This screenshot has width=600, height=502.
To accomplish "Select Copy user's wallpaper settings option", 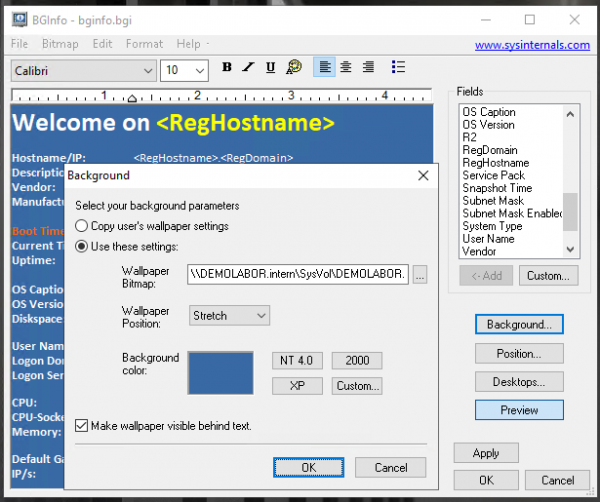I will [82, 226].
